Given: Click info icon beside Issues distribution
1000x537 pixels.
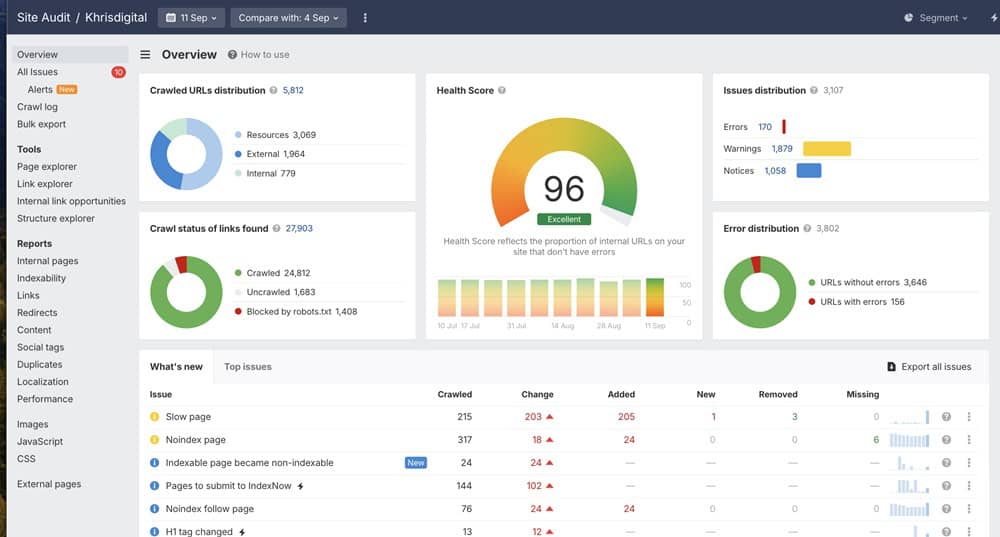Looking at the screenshot, I should [814, 91].
